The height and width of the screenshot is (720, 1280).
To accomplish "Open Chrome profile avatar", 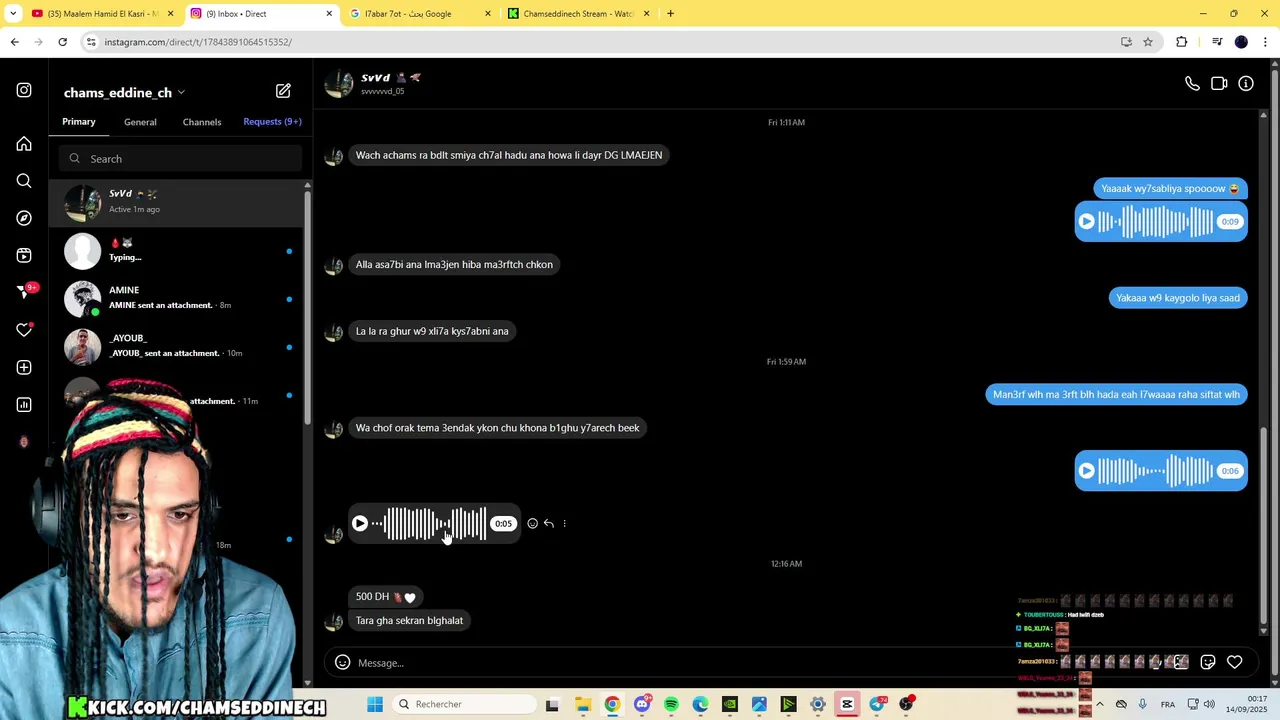I will coord(1241,42).
